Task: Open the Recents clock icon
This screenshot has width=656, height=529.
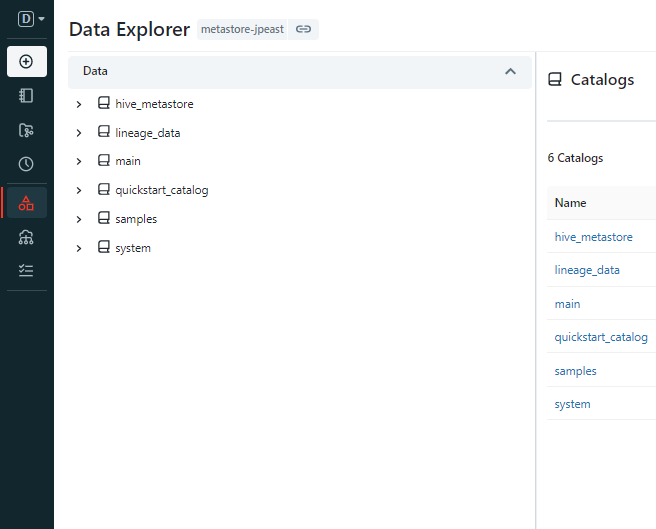Action: tap(27, 164)
